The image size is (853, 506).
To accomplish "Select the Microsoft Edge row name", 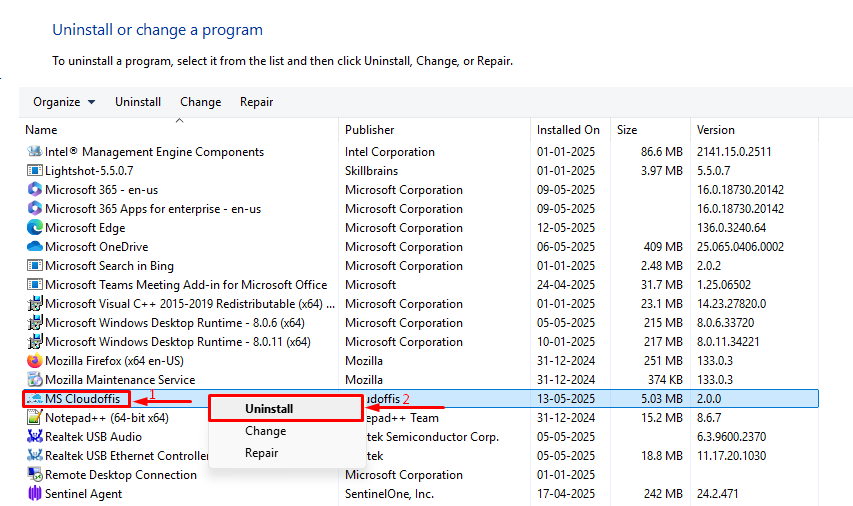I will pos(85,228).
